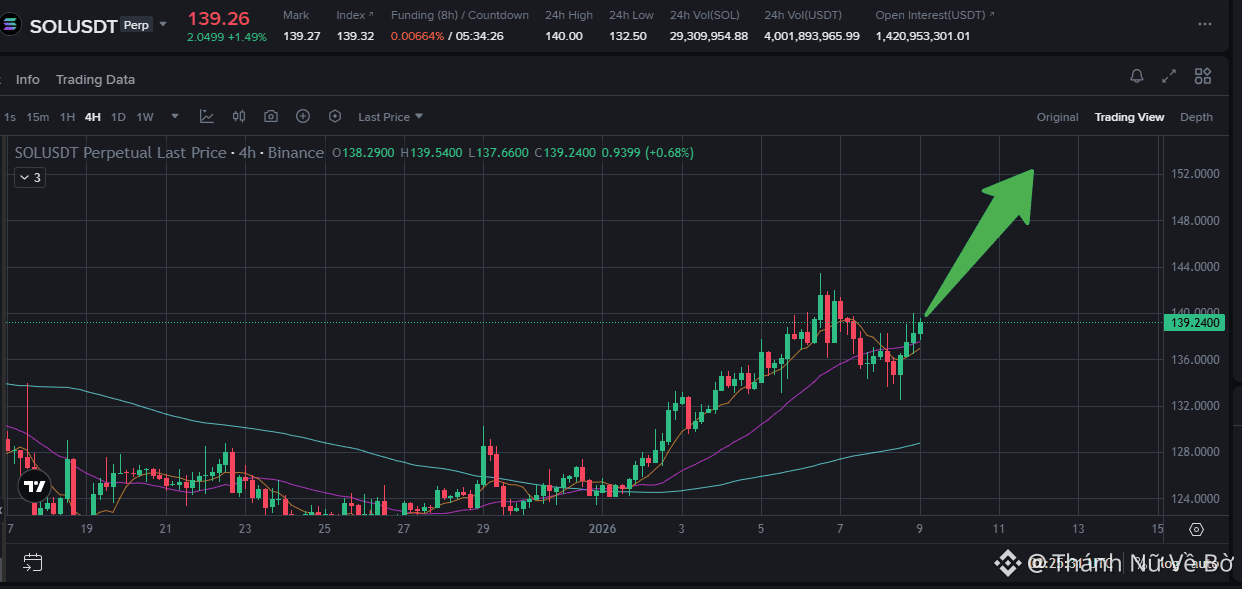Open chart settings hexagon icon
Viewport: 1242px width, 589px height.
click(335, 117)
